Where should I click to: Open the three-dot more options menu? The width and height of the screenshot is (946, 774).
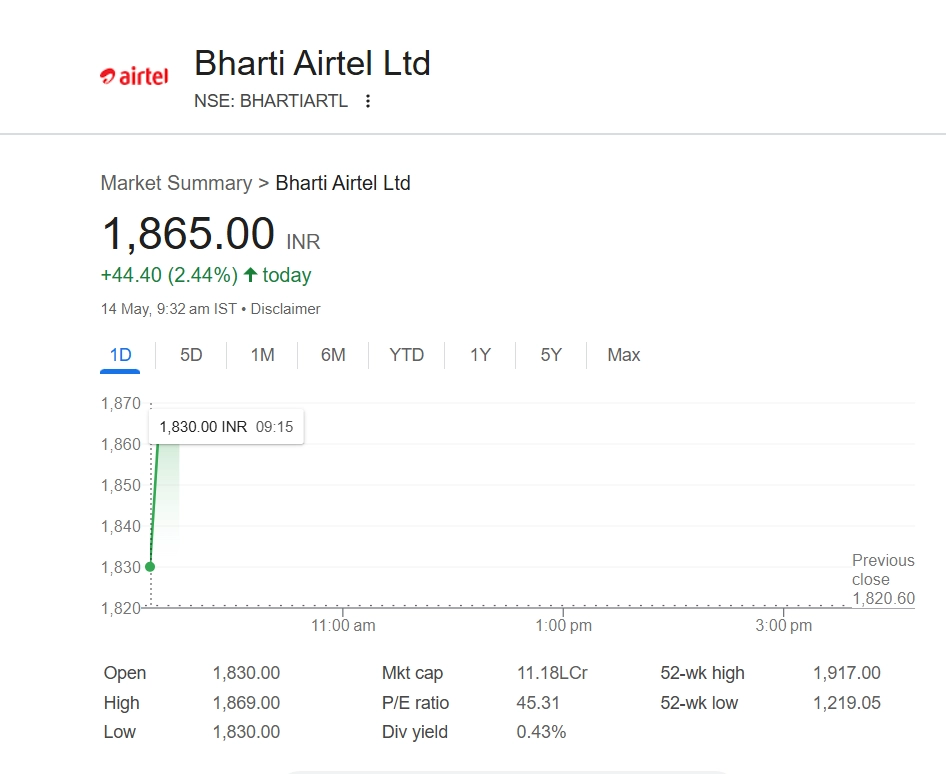pos(368,101)
